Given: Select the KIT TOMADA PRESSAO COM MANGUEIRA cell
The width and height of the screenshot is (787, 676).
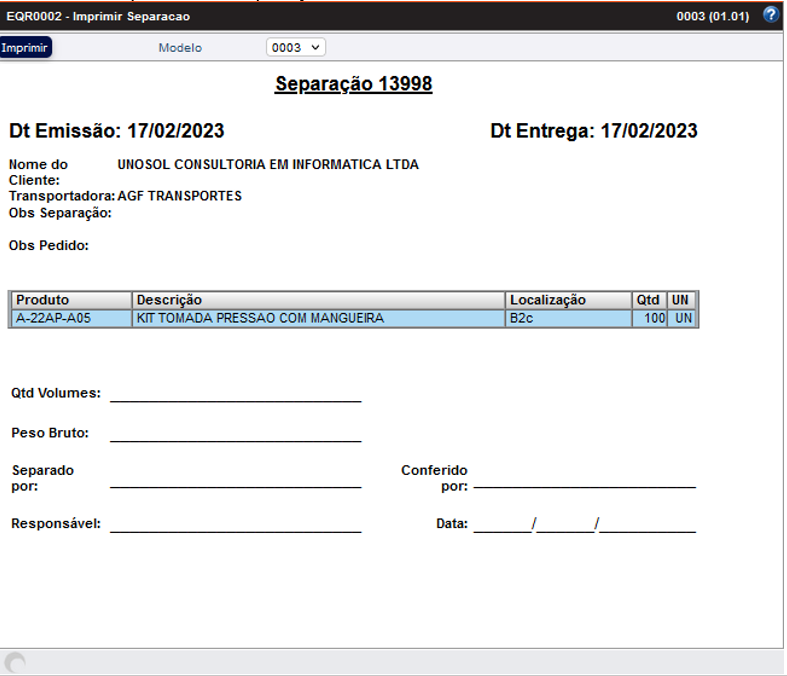Looking at the screenshot, I should 318,318.
